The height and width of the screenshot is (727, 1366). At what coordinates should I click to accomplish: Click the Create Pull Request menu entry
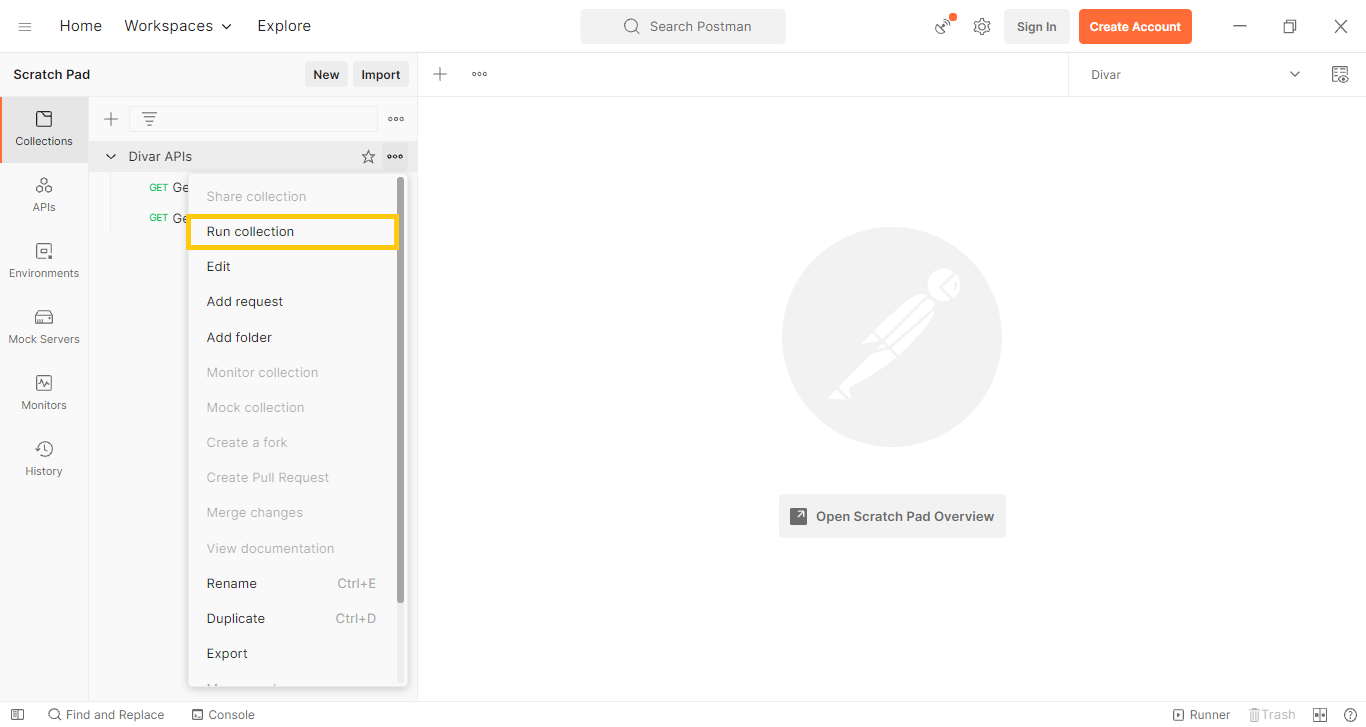coord(293,478)
